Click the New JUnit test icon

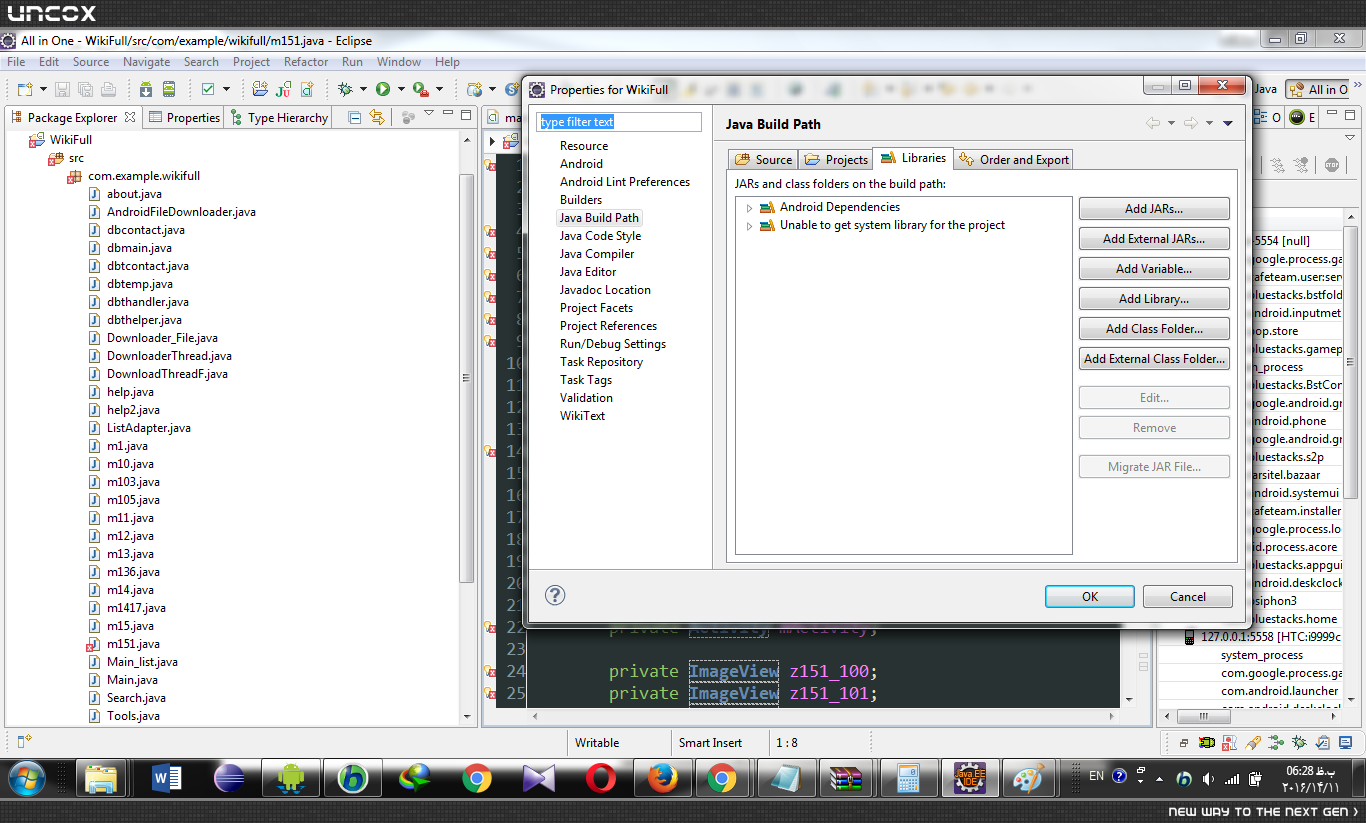coord(283,89)
